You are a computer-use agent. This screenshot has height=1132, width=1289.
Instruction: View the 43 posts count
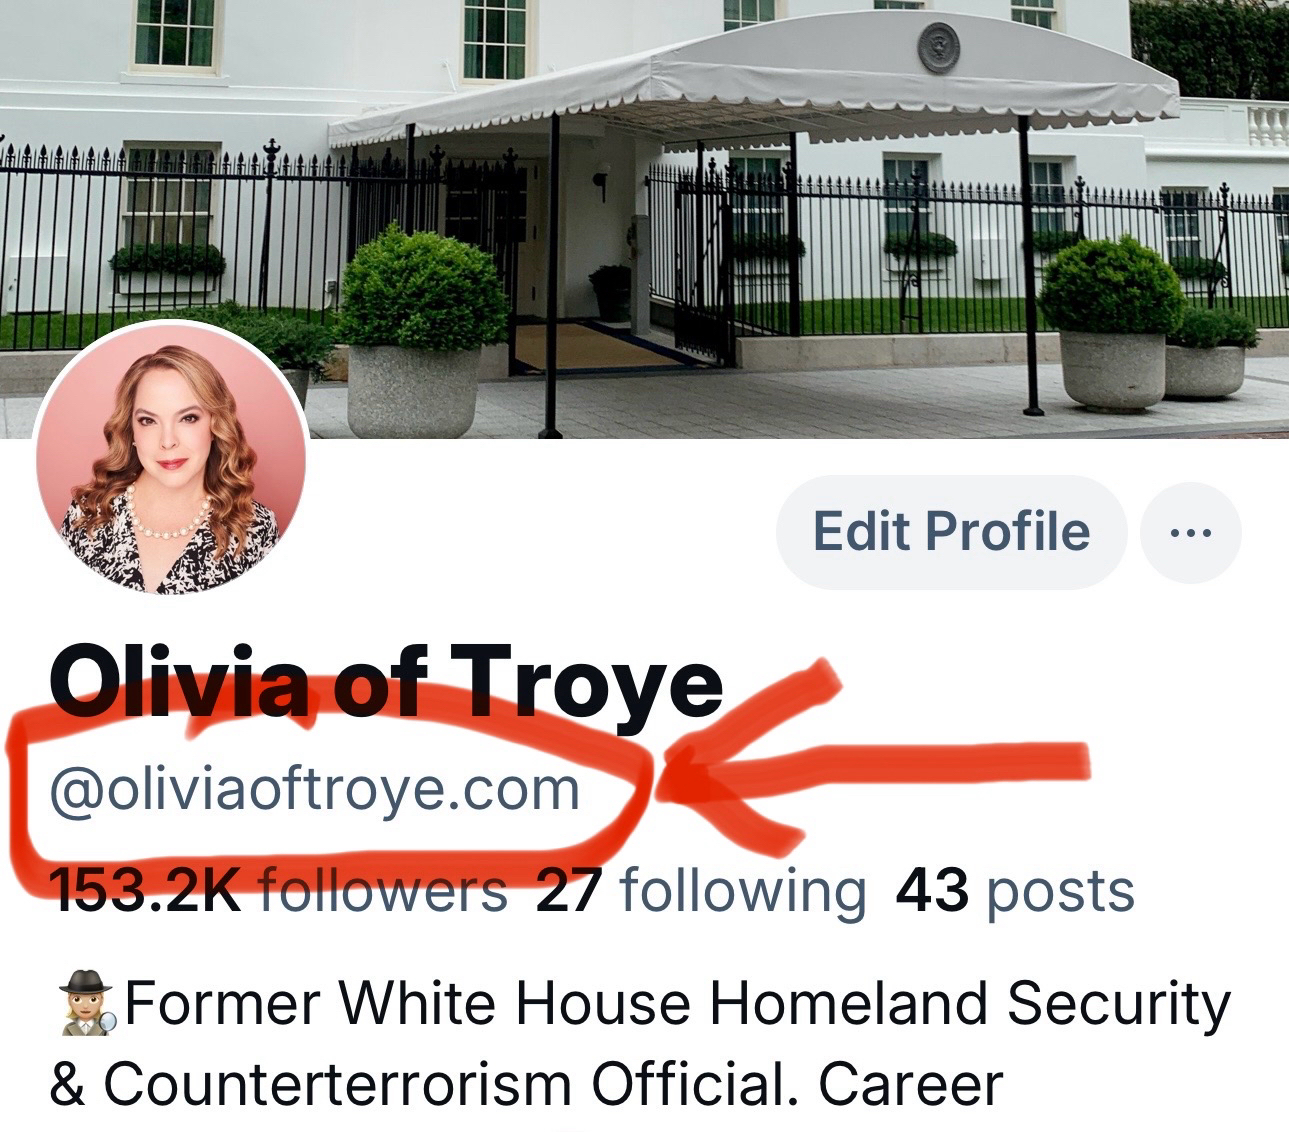pyautogui.click(x=1015, y=891)
